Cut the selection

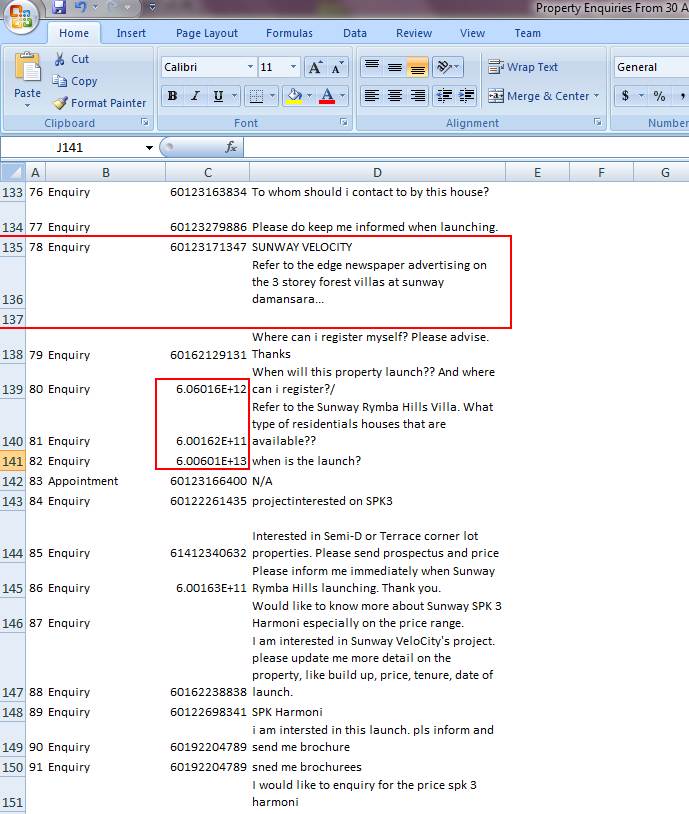(x=71, y=59)
